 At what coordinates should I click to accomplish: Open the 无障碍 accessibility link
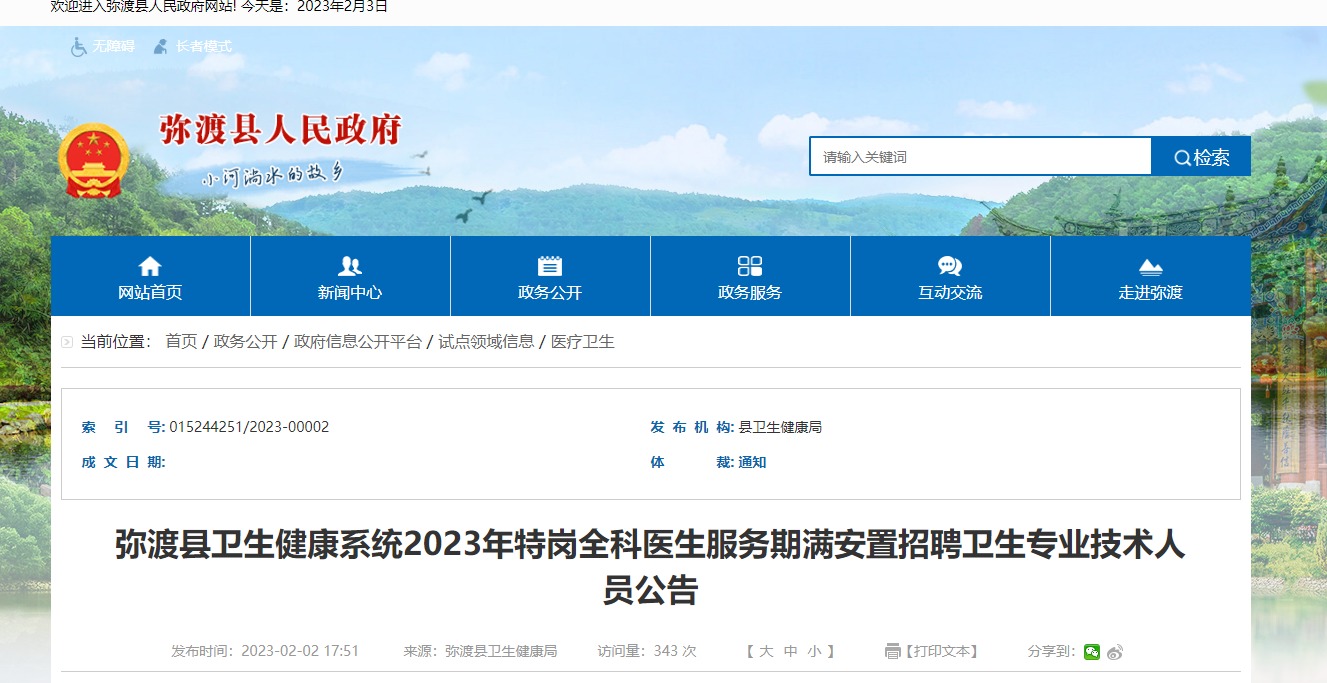point(113,46)
